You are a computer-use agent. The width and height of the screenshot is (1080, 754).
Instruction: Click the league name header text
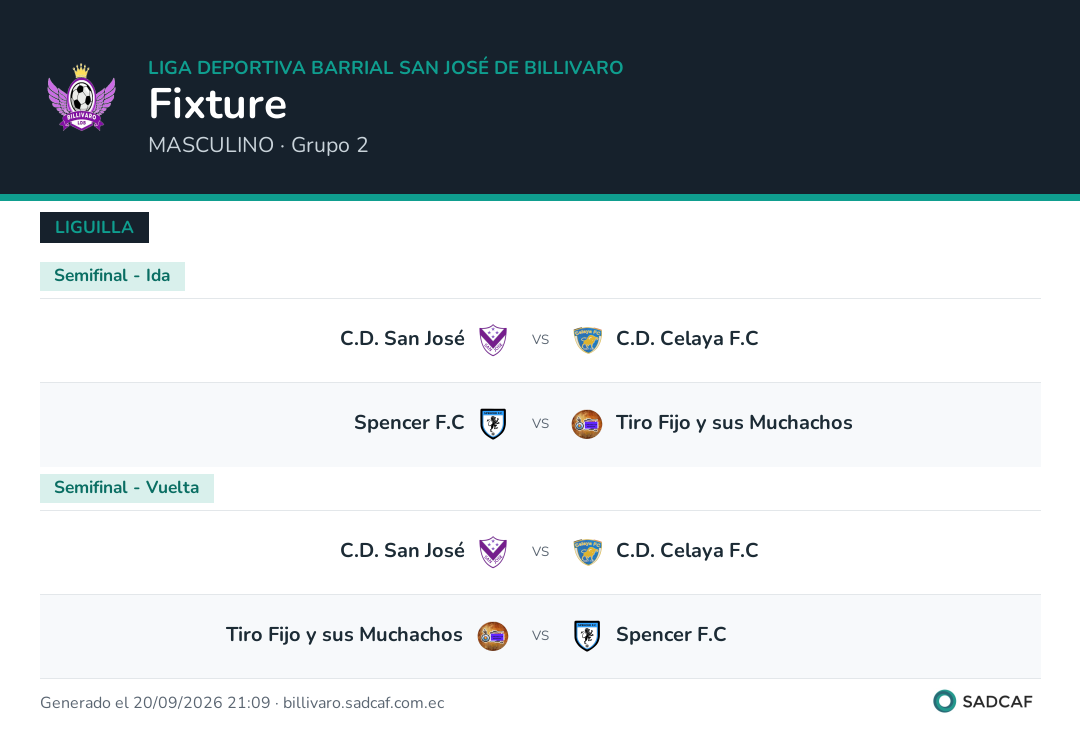pos(386,67)
